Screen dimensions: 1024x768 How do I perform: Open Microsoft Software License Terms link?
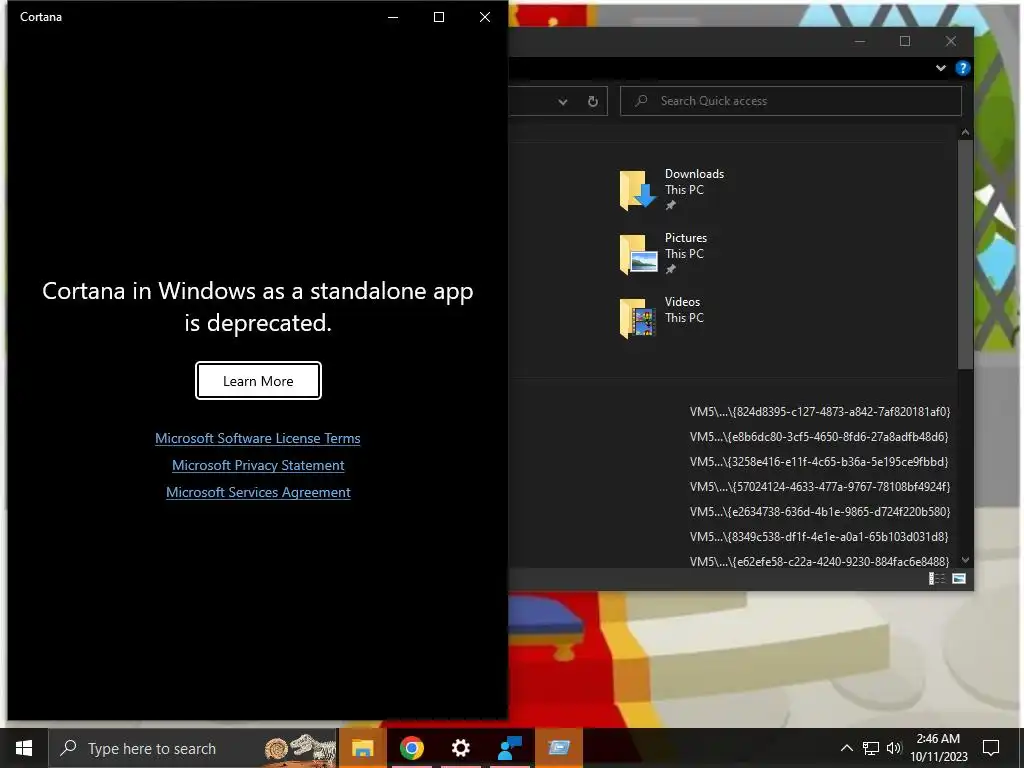click(x=258, y=438)
